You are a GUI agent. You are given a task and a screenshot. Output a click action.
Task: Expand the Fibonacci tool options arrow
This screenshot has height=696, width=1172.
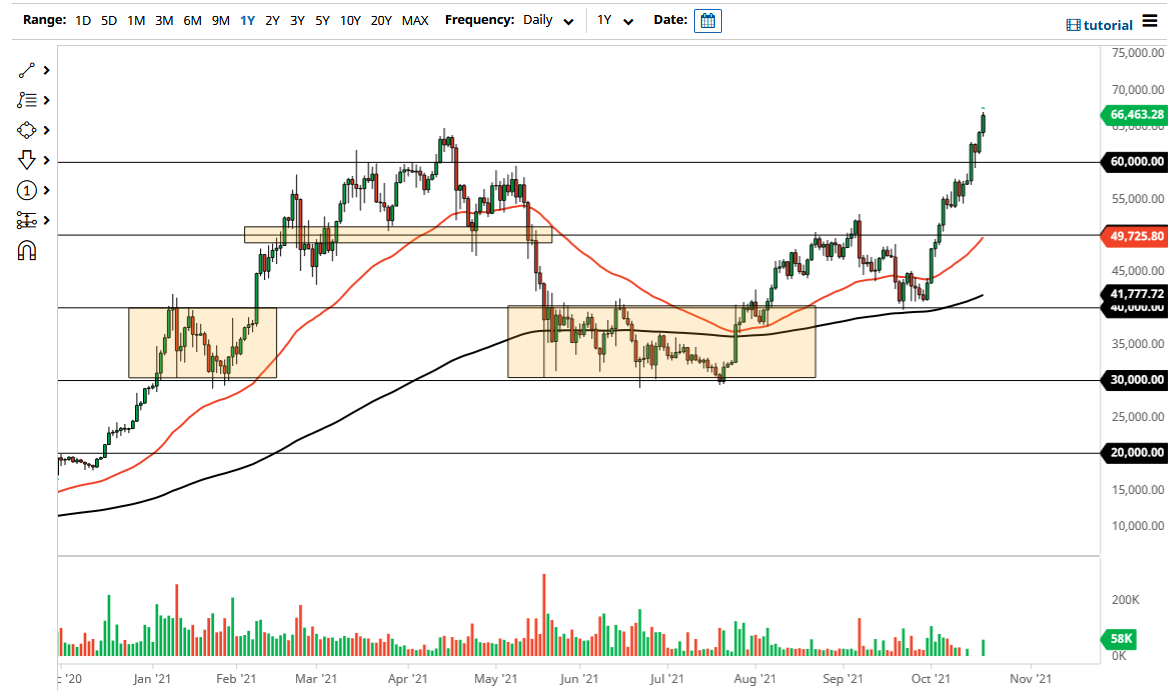[x=46, y=100]
